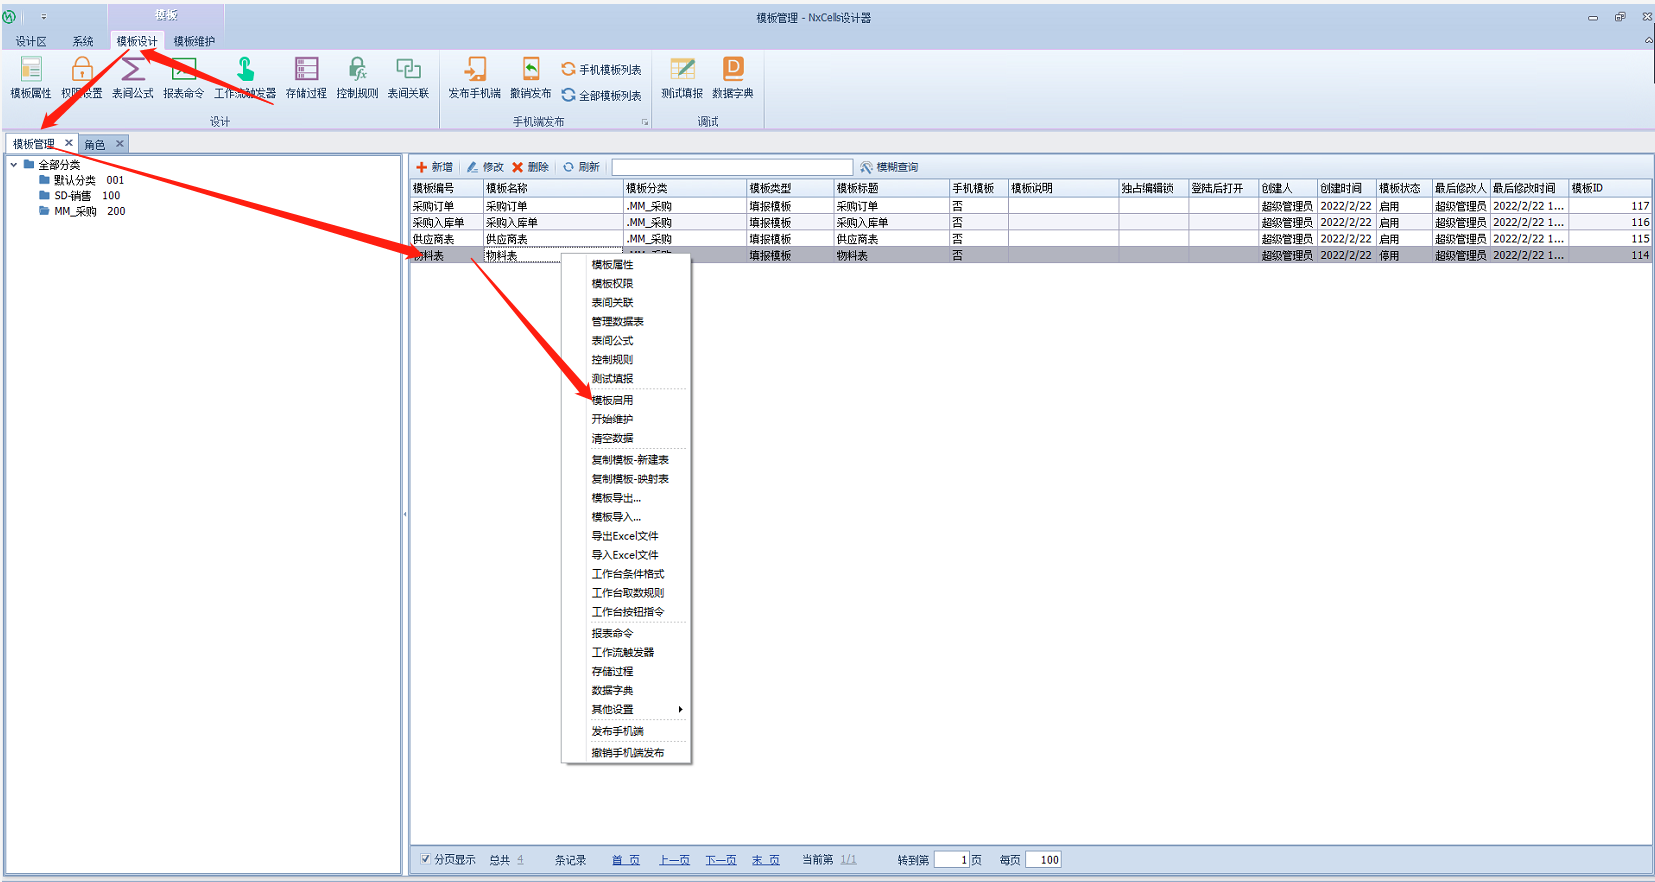The width and height of the screenshot is (1655, 882).
Task: Click the search input field
Action: [732, 167]
